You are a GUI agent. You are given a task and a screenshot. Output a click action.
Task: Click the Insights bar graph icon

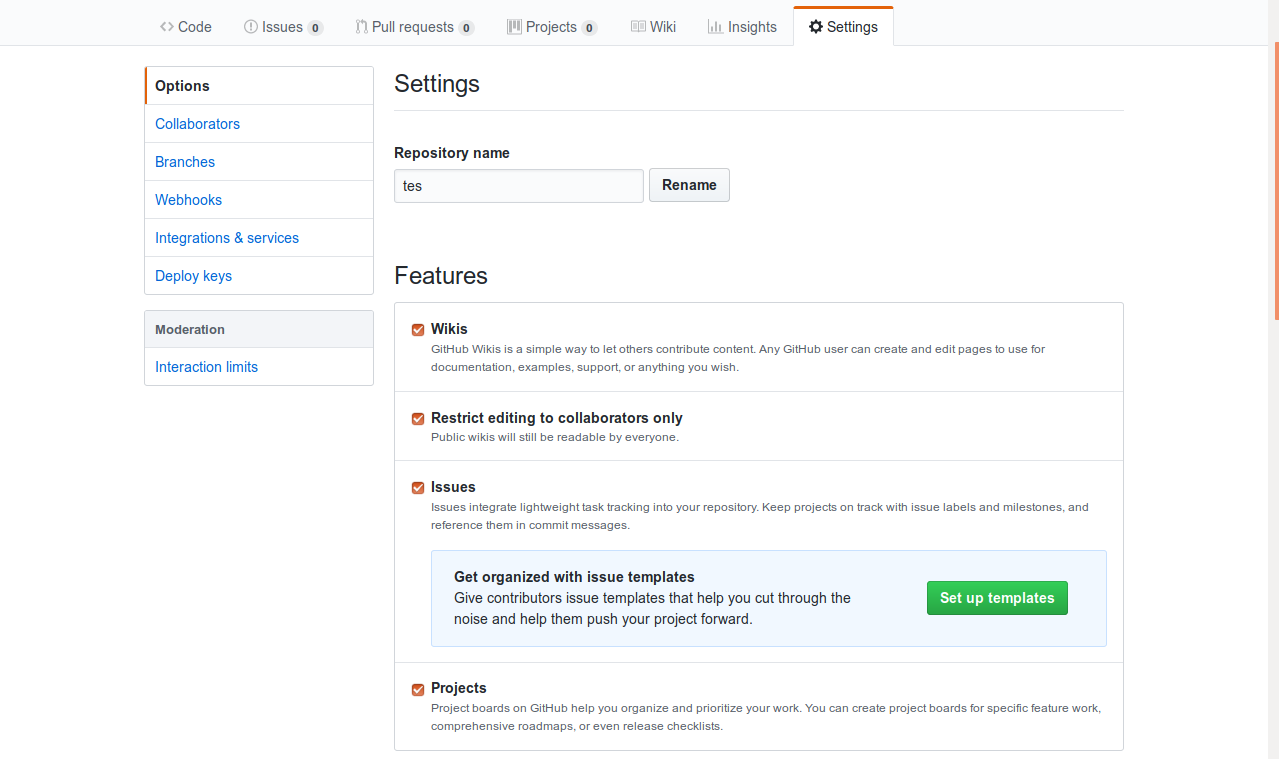pos(715,27)
